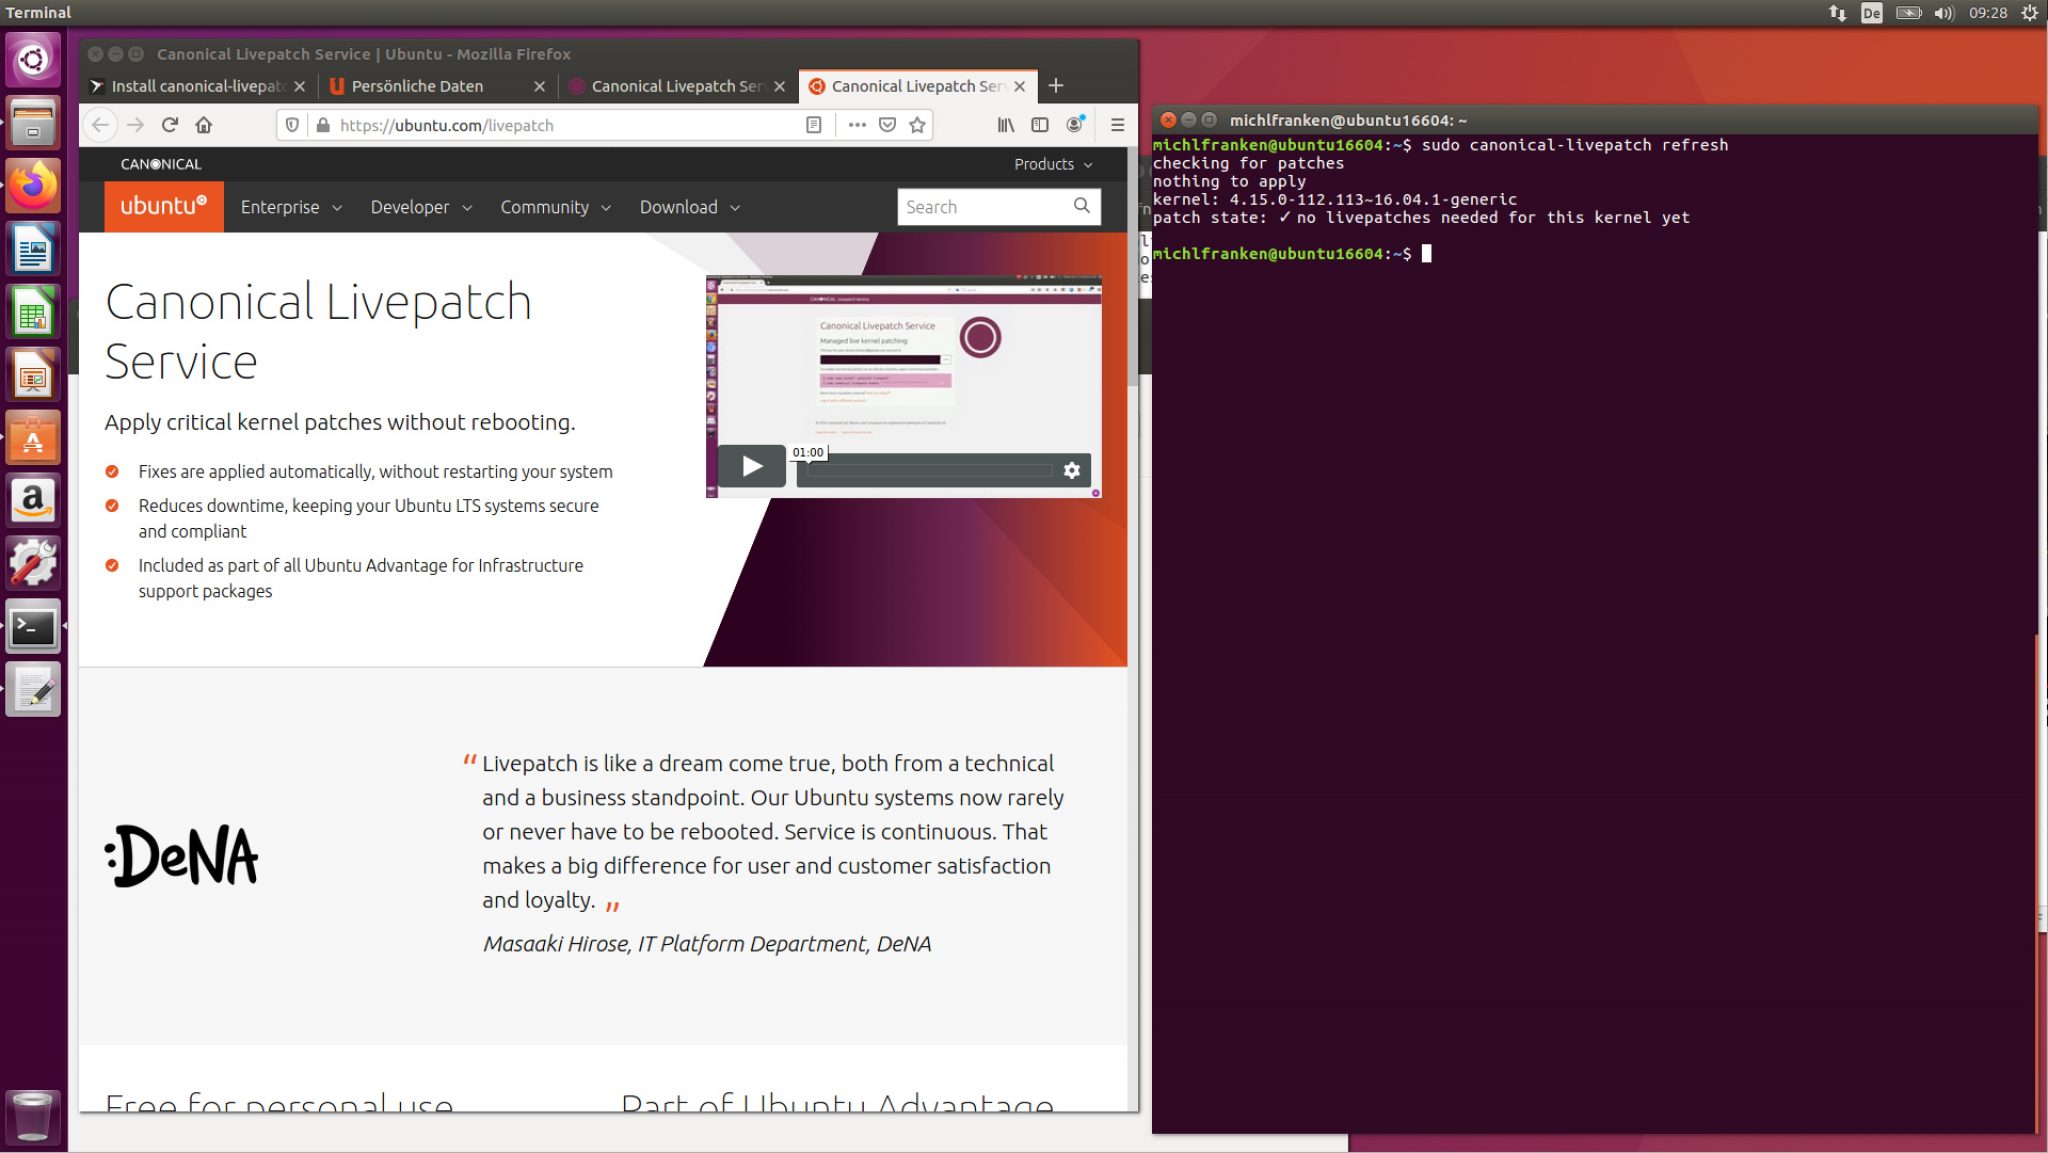Seek in the video progress bar
Screen dimensions: 2048x1153
(x=929, y=470)
